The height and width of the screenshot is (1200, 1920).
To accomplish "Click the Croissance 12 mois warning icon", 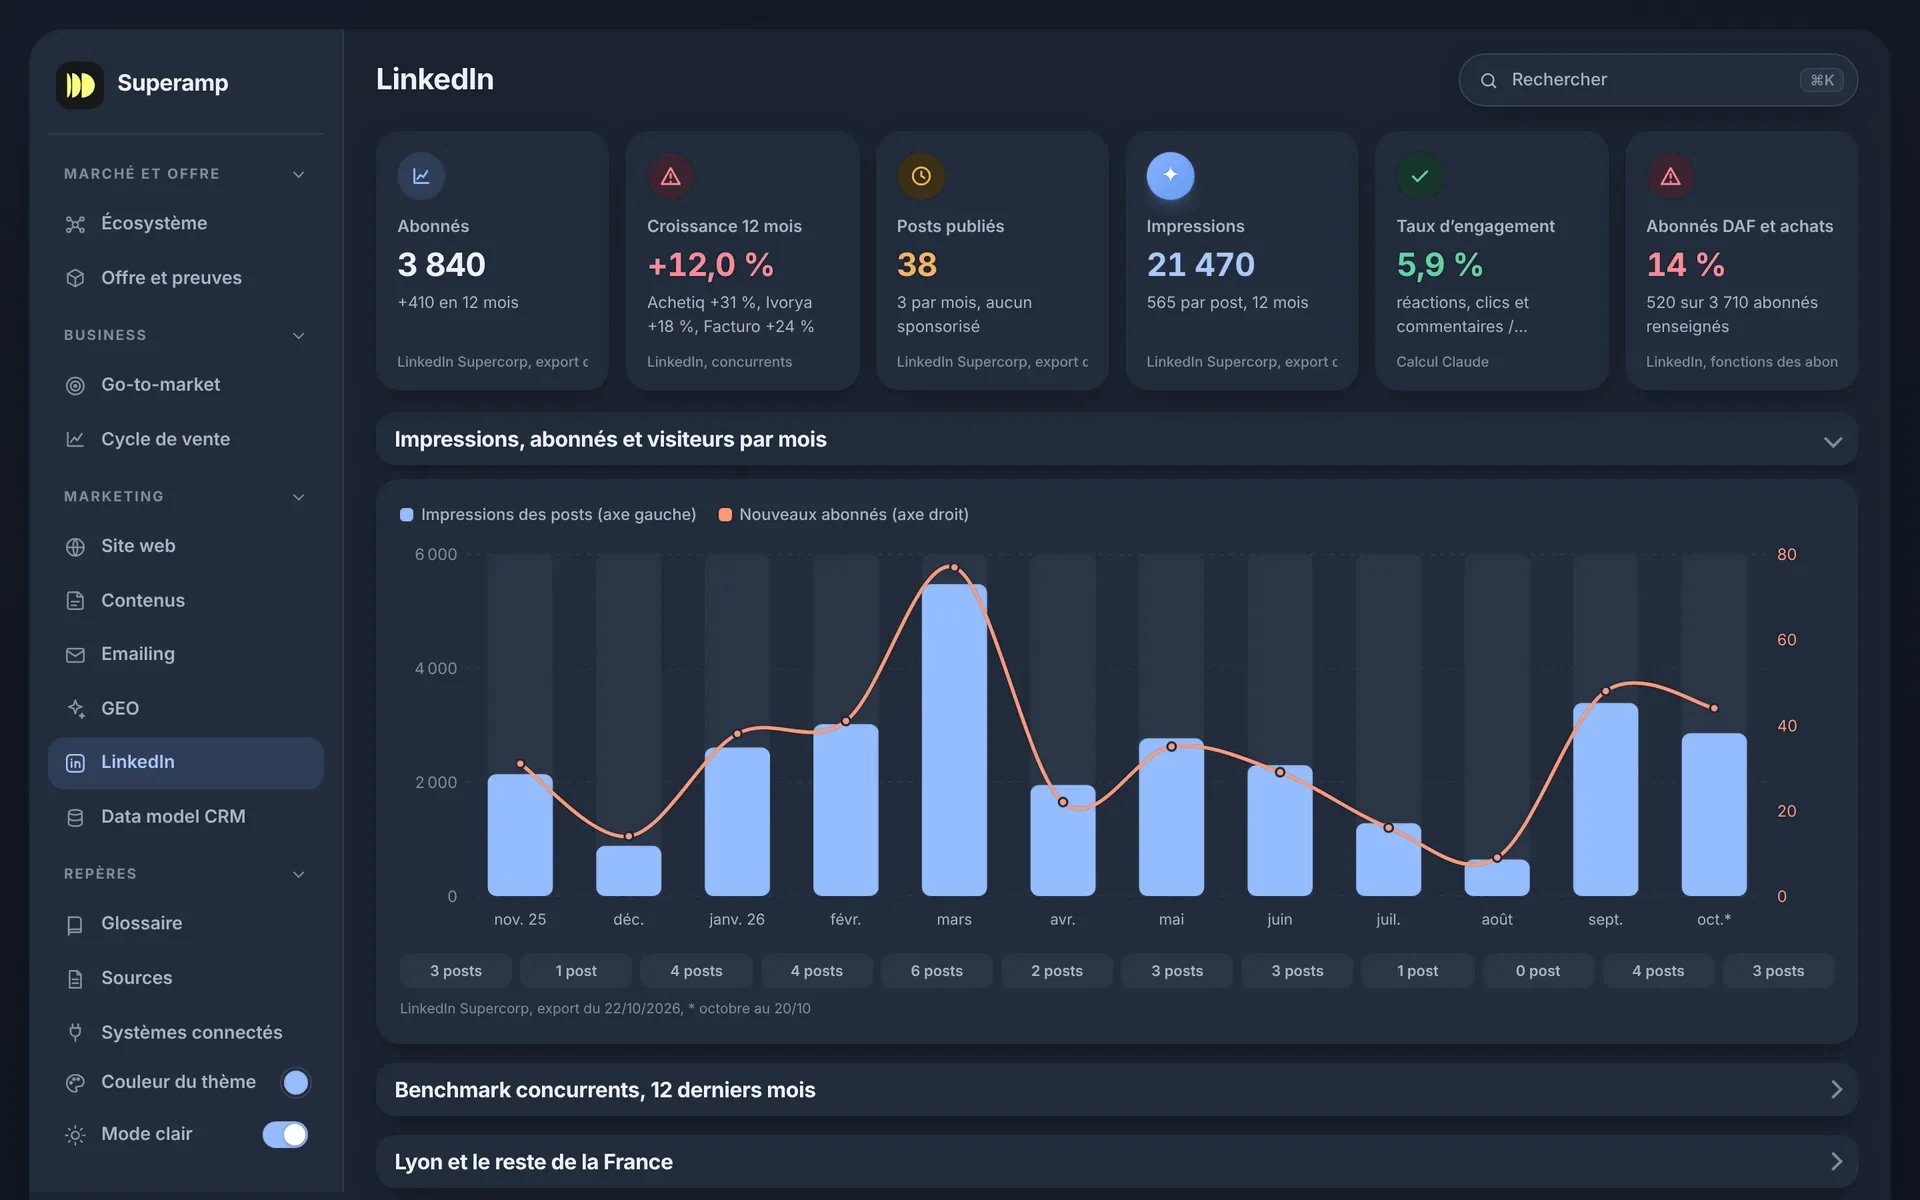I will point(671,176).
